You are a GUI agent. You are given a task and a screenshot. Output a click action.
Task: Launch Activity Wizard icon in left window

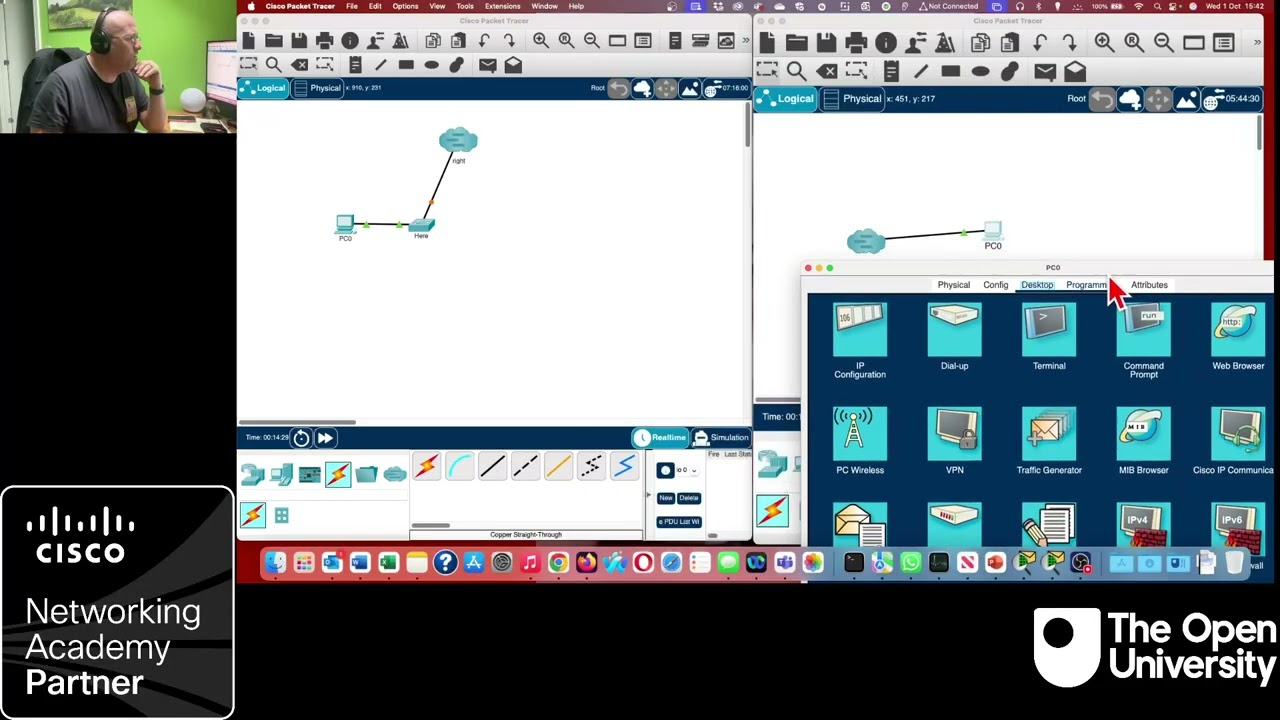pyautogui.click(x=399, y=41)
